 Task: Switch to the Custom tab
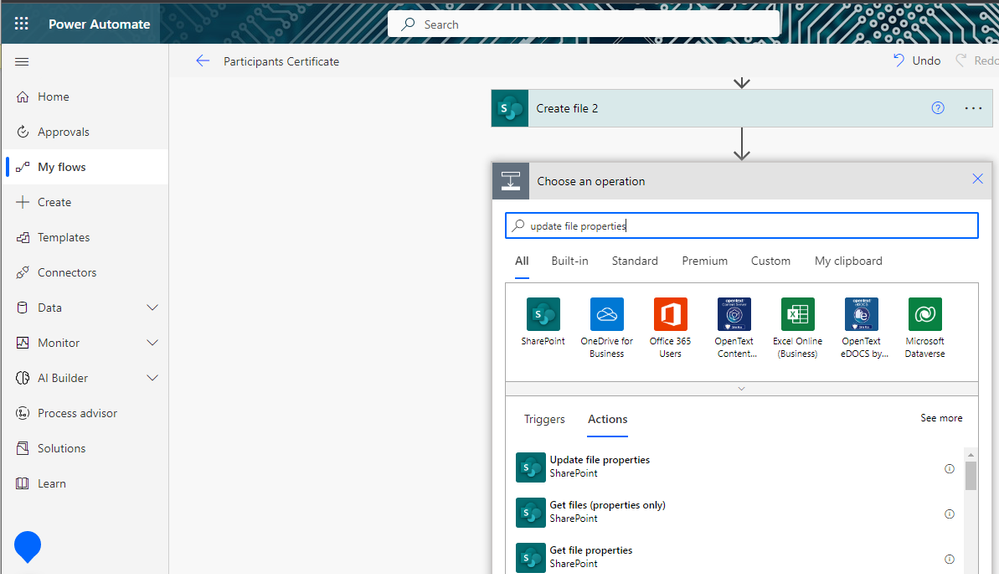[770, 261]
